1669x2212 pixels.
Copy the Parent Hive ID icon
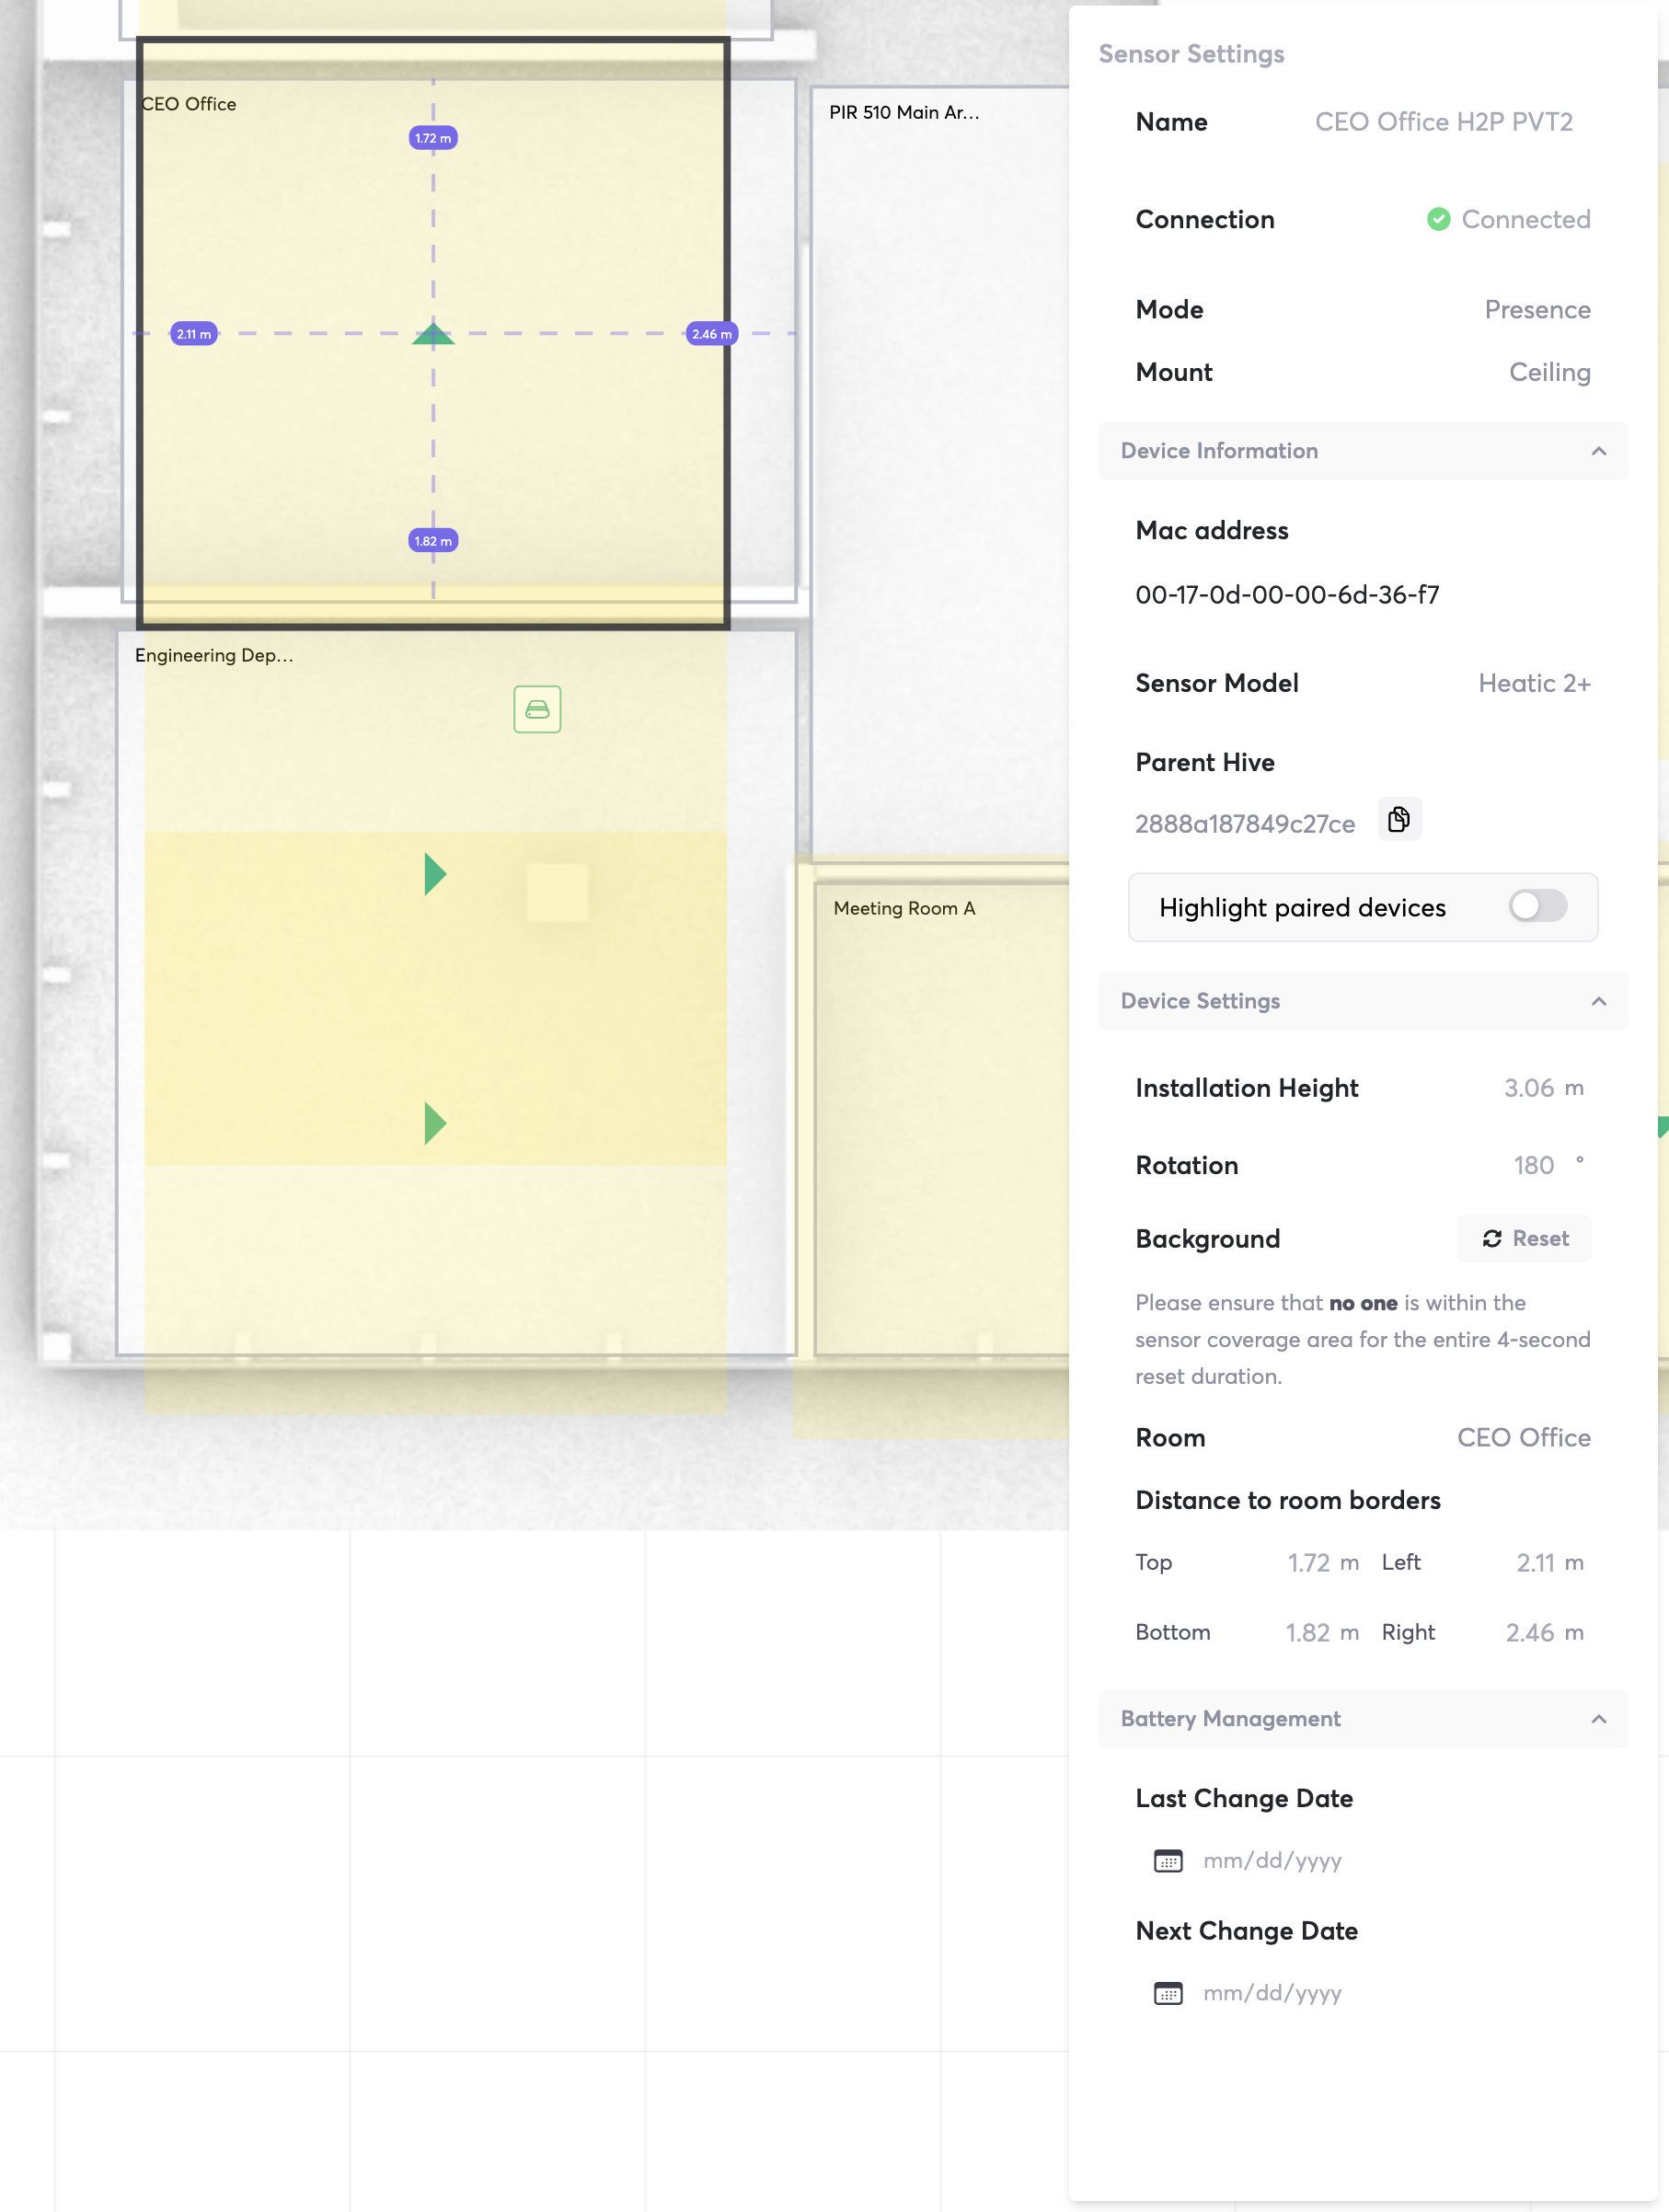(1399, 820)
